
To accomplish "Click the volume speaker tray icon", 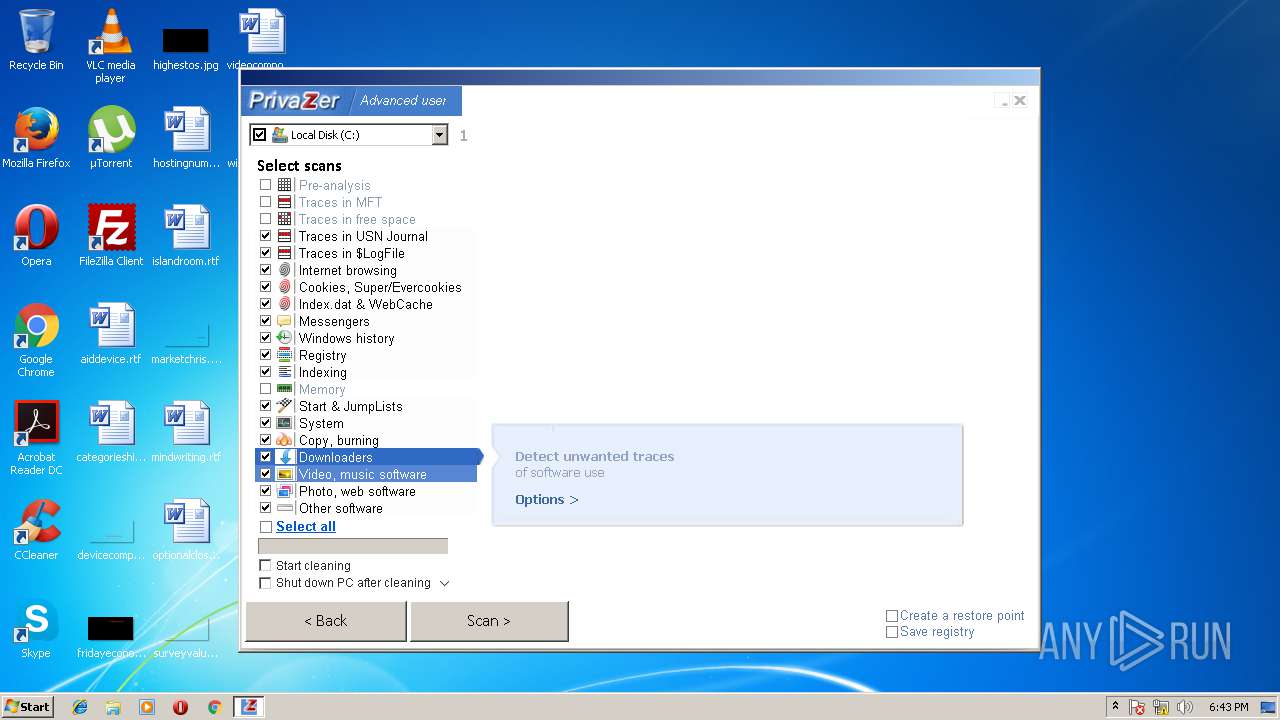I will pos(1185,707).
